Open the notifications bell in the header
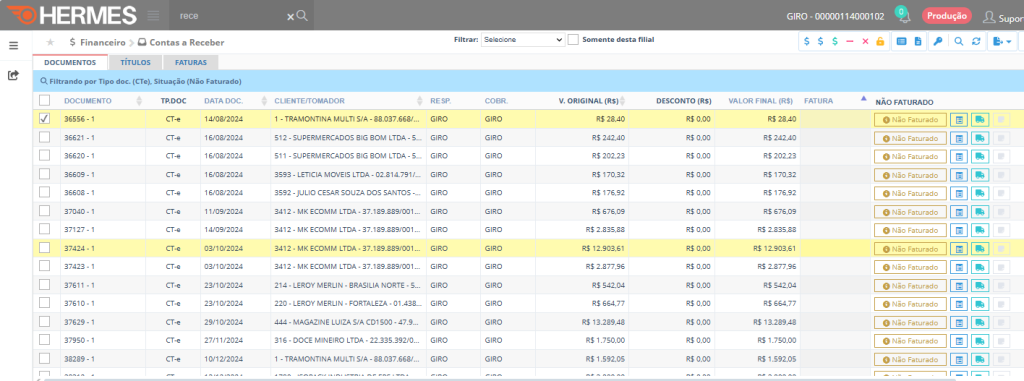1024x381 pixels. point(904,16)
